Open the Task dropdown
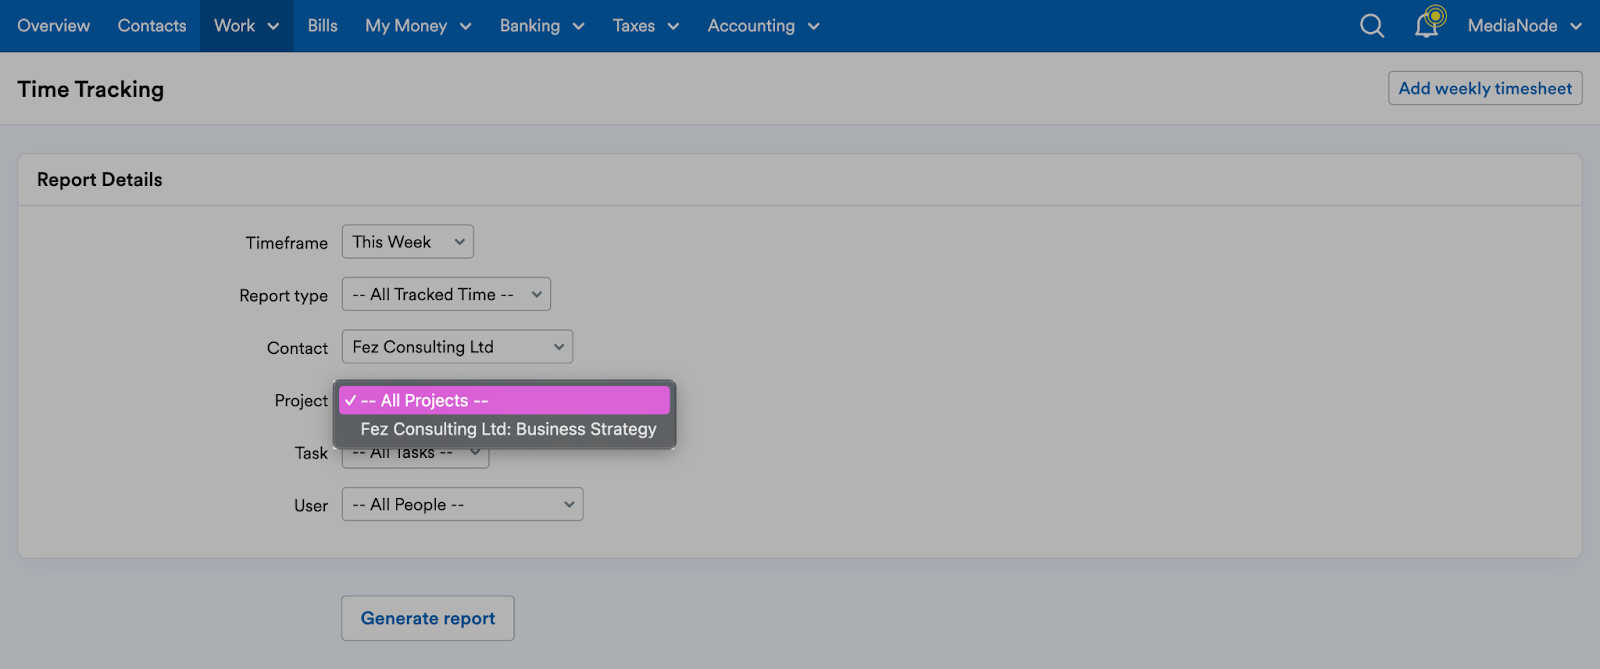This screenshot has width=1600, height=669. tap(415, 456)
